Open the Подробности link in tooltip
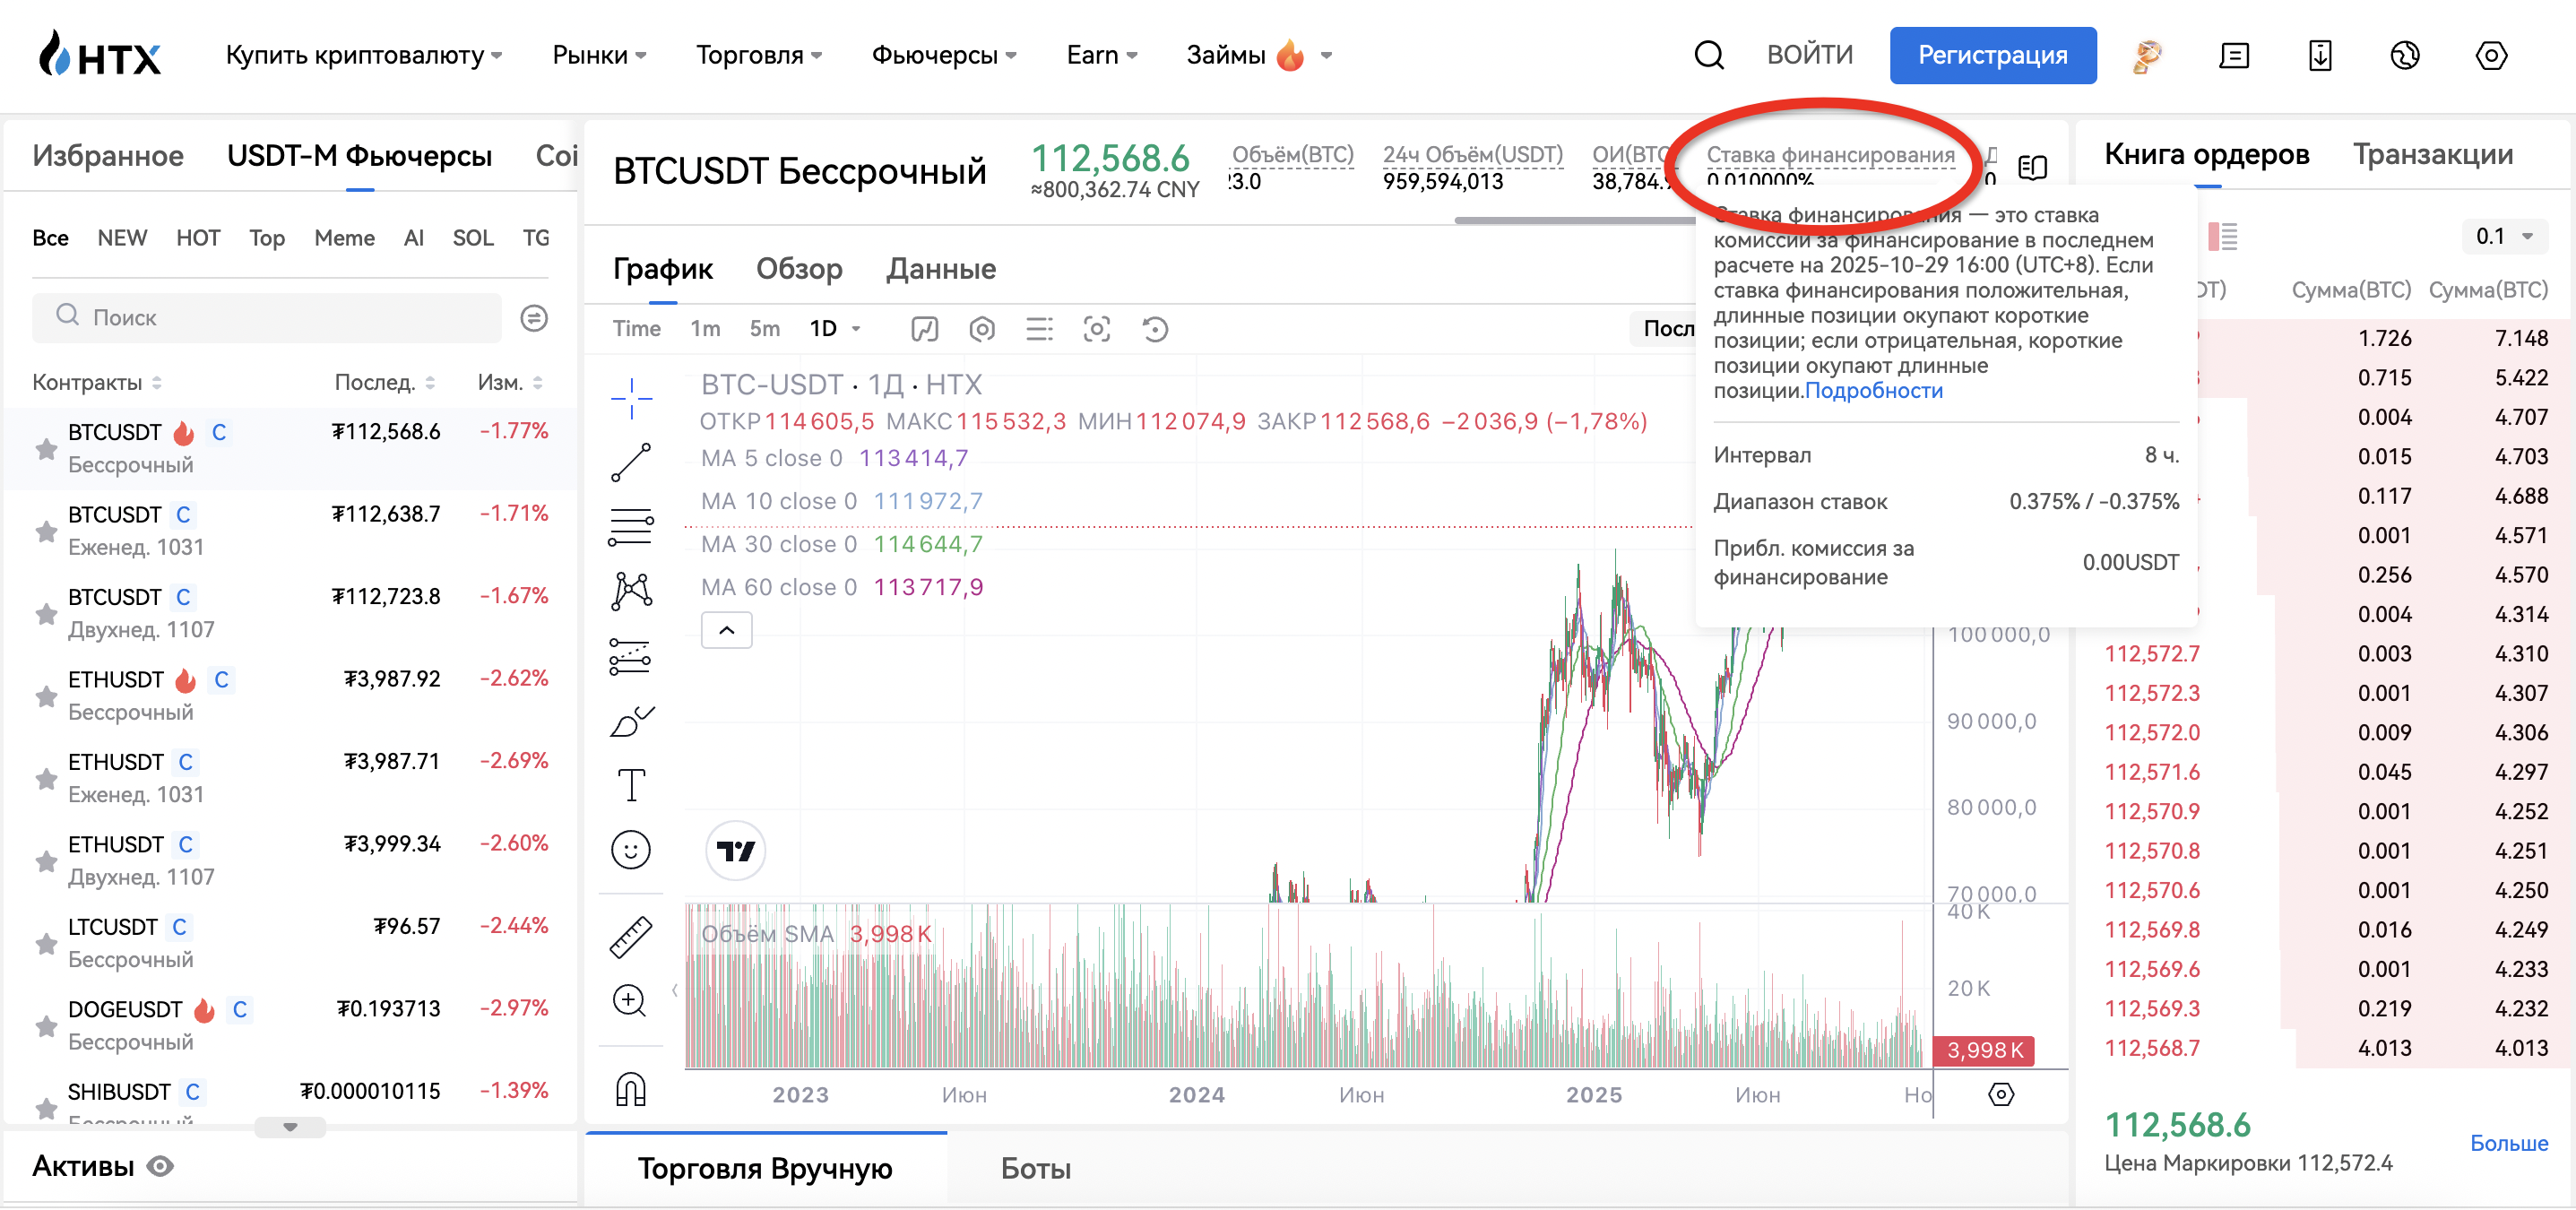The image size is (2576, 1210). click(x=1873, y=391)
